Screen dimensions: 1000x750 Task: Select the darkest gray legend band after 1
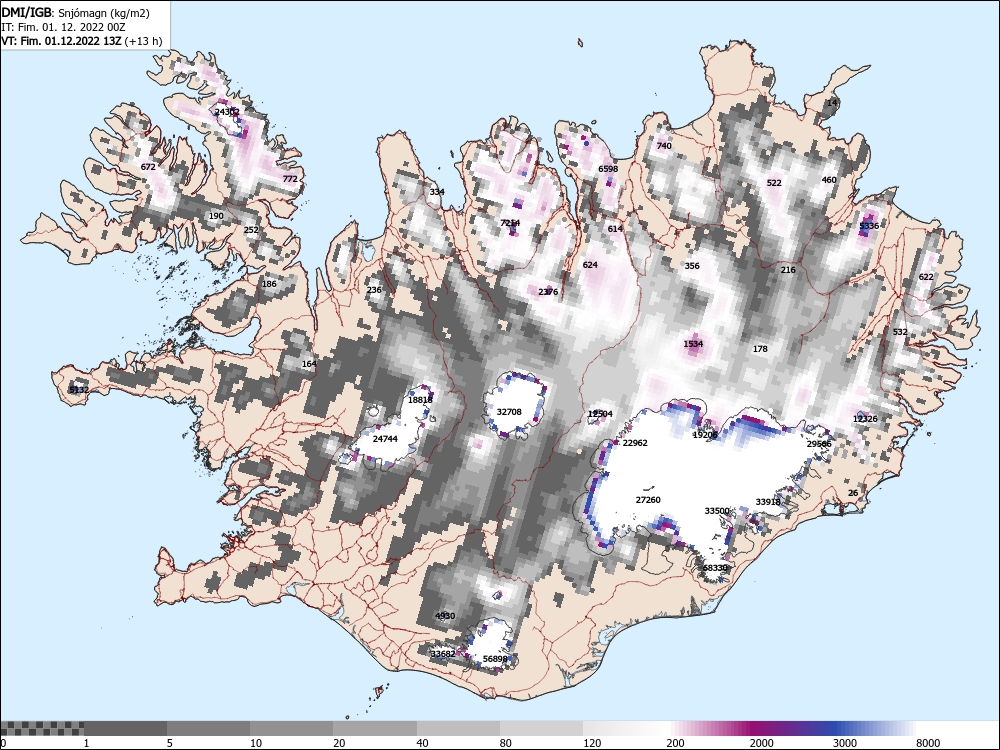point(126,728)
